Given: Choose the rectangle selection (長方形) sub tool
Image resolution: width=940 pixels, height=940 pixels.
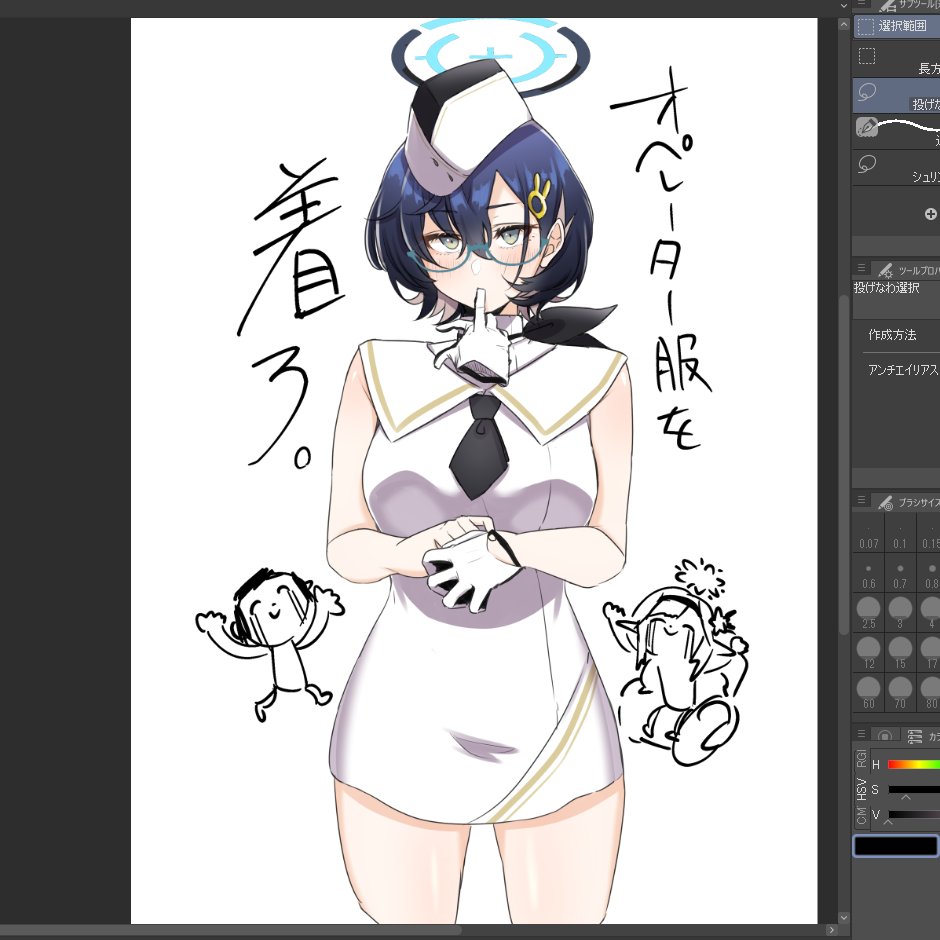Looking at the screenshot, I should point(896,60).
